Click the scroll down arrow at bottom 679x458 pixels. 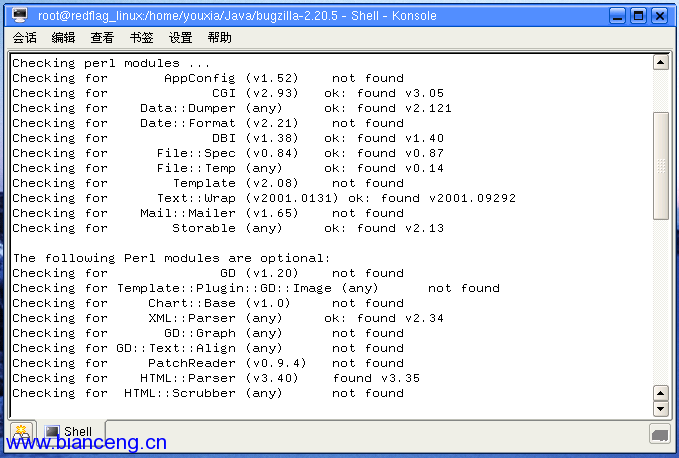click(660, 409)
